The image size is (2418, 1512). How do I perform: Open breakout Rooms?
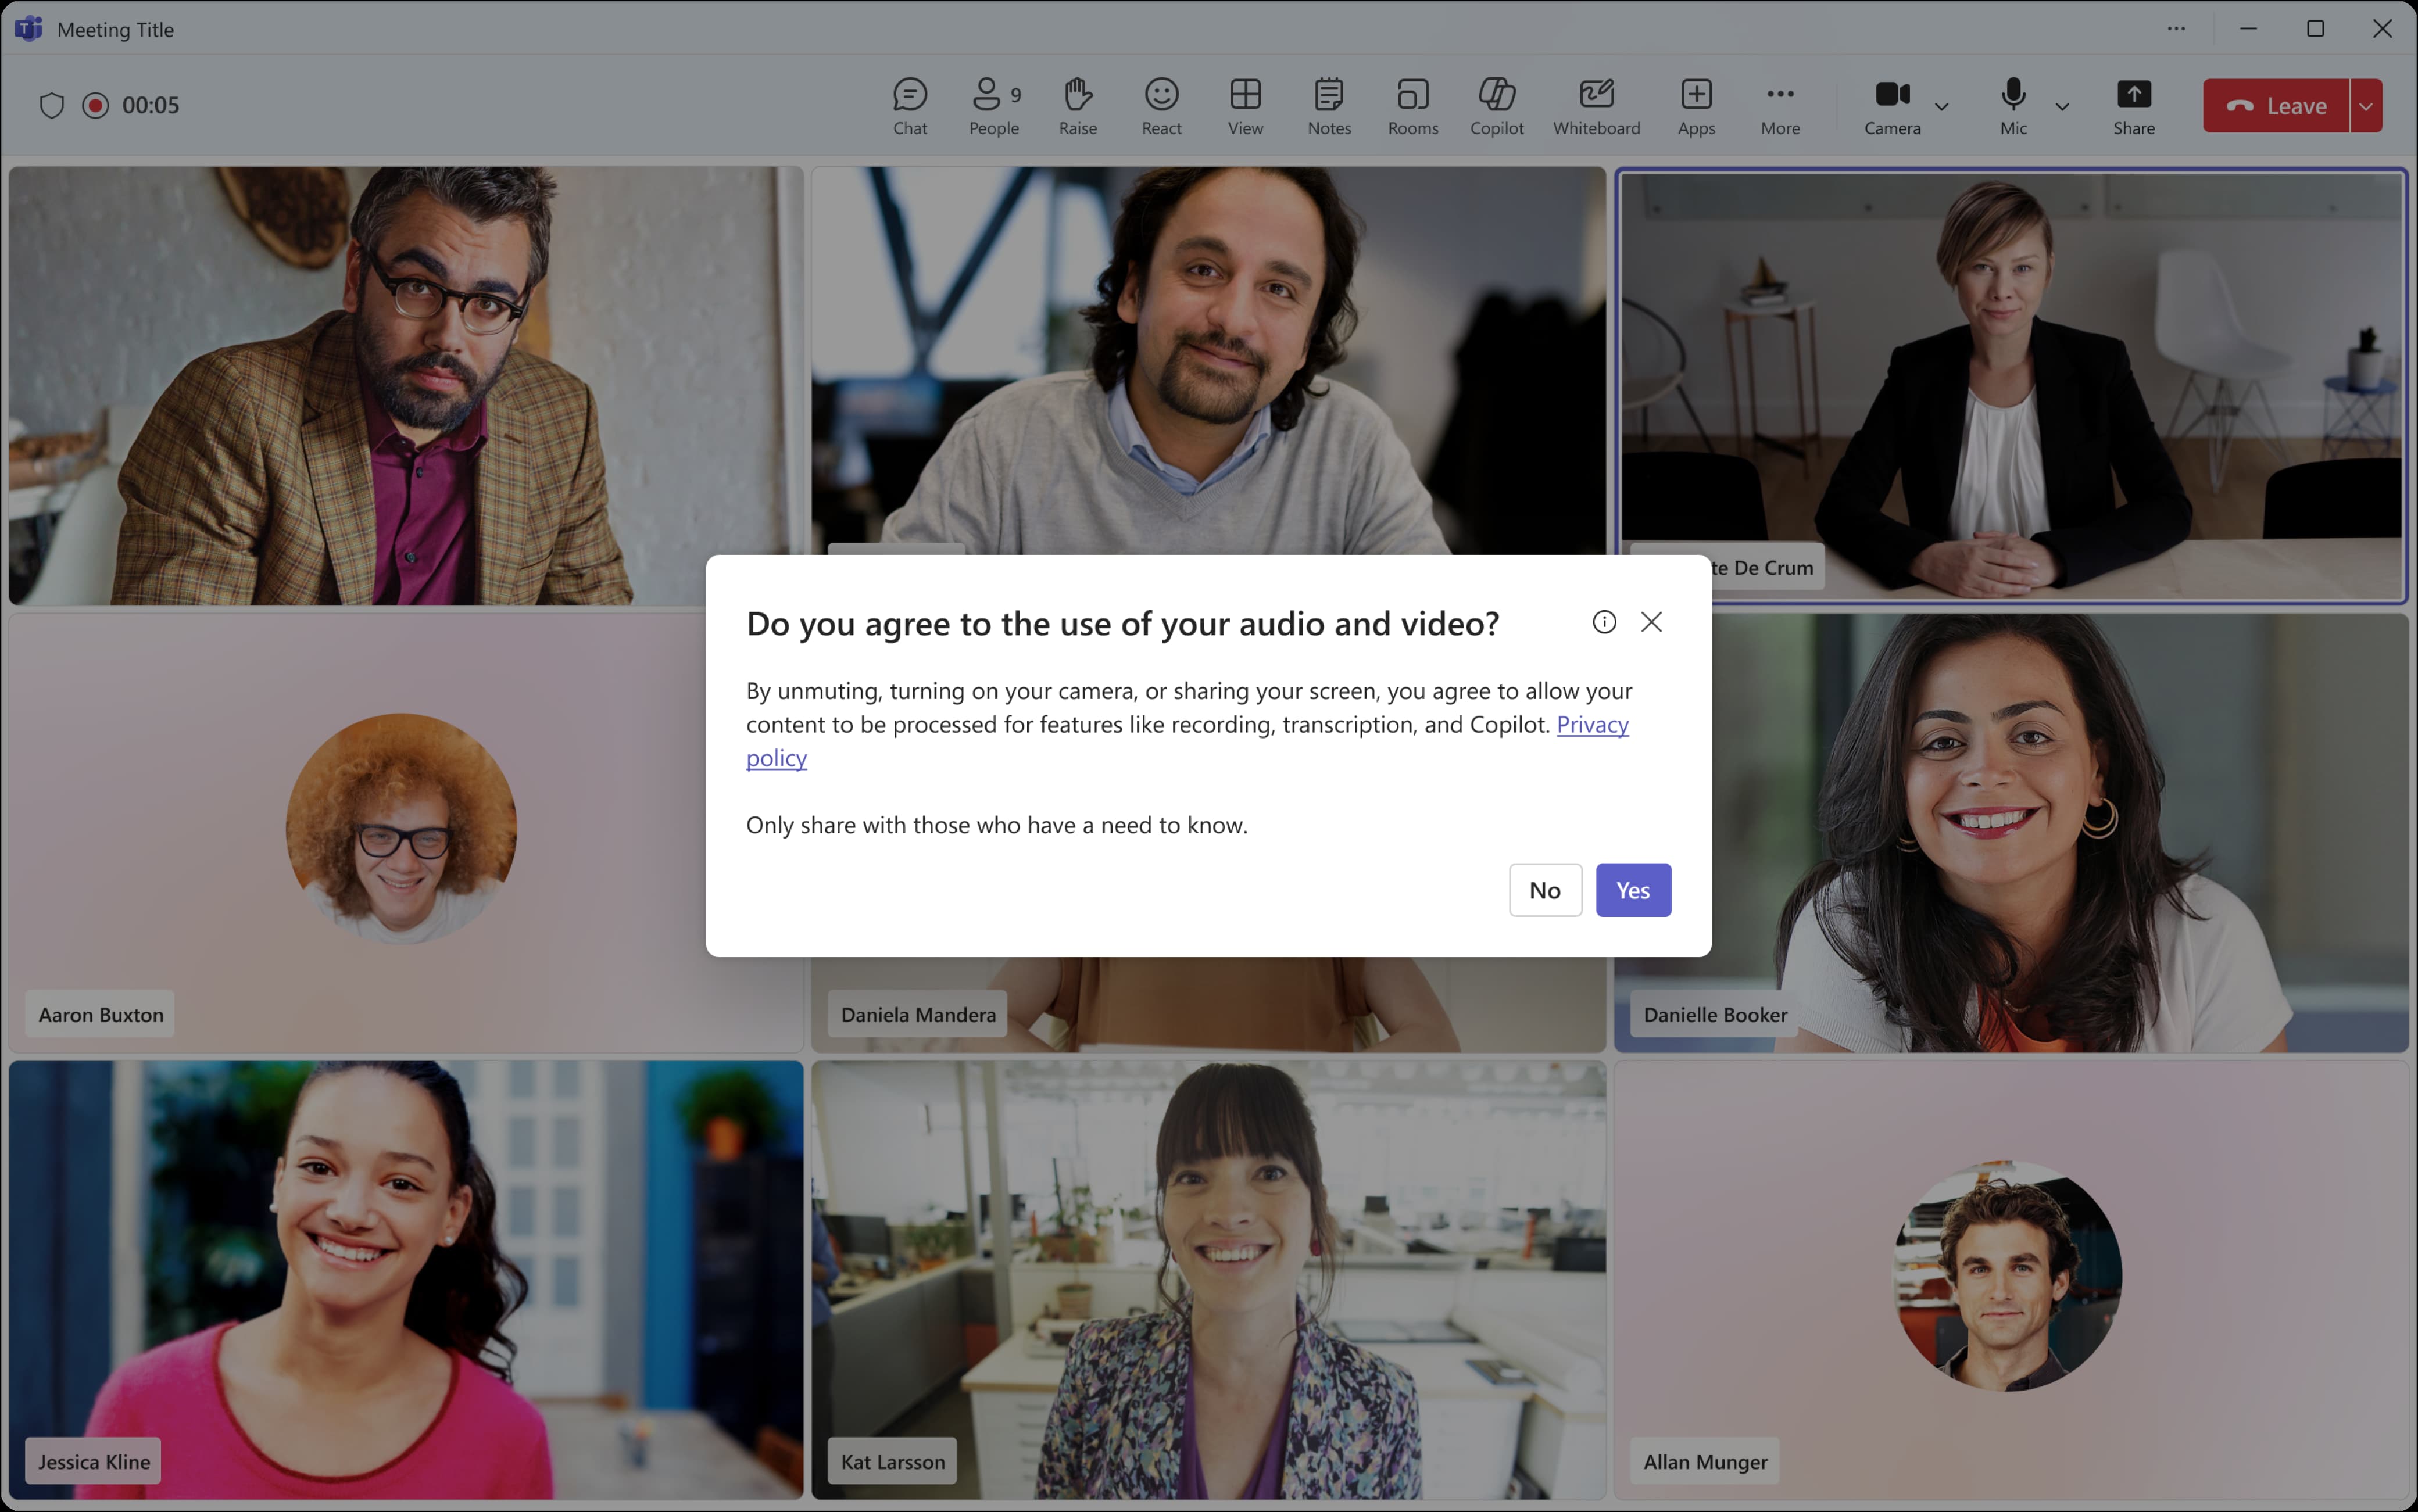(x=1412, y=106)
